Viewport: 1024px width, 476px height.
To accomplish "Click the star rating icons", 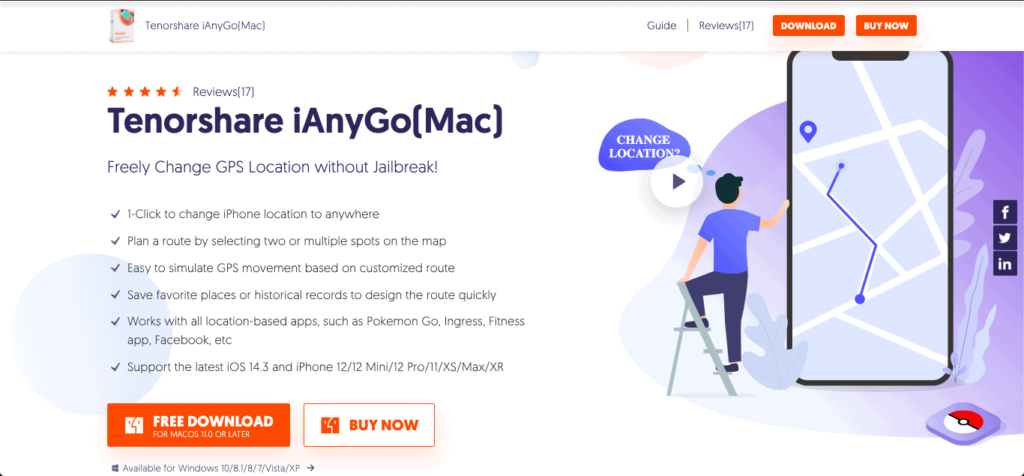I will tap(145, 92).
